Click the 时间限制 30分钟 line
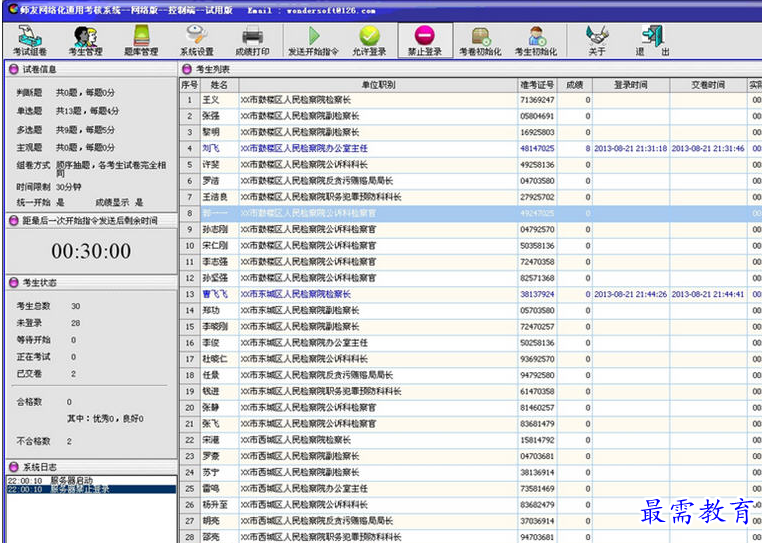Viewport: 762px width, 543px height. click(x=49, y=187)
